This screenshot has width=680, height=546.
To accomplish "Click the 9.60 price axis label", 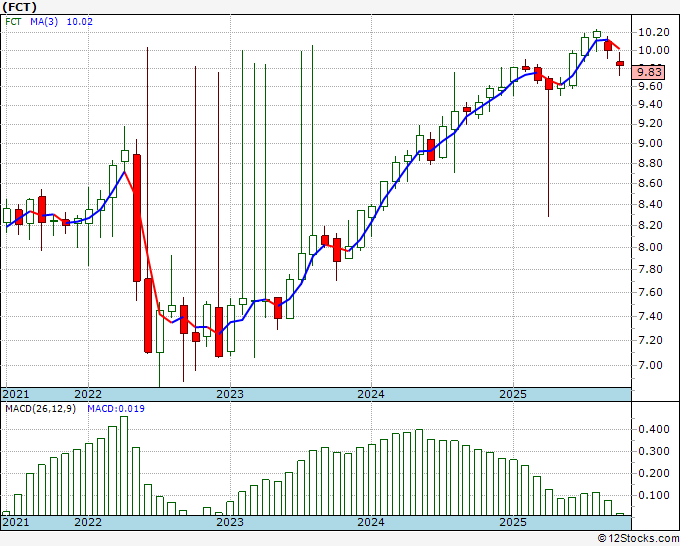I will coord(650,86).
